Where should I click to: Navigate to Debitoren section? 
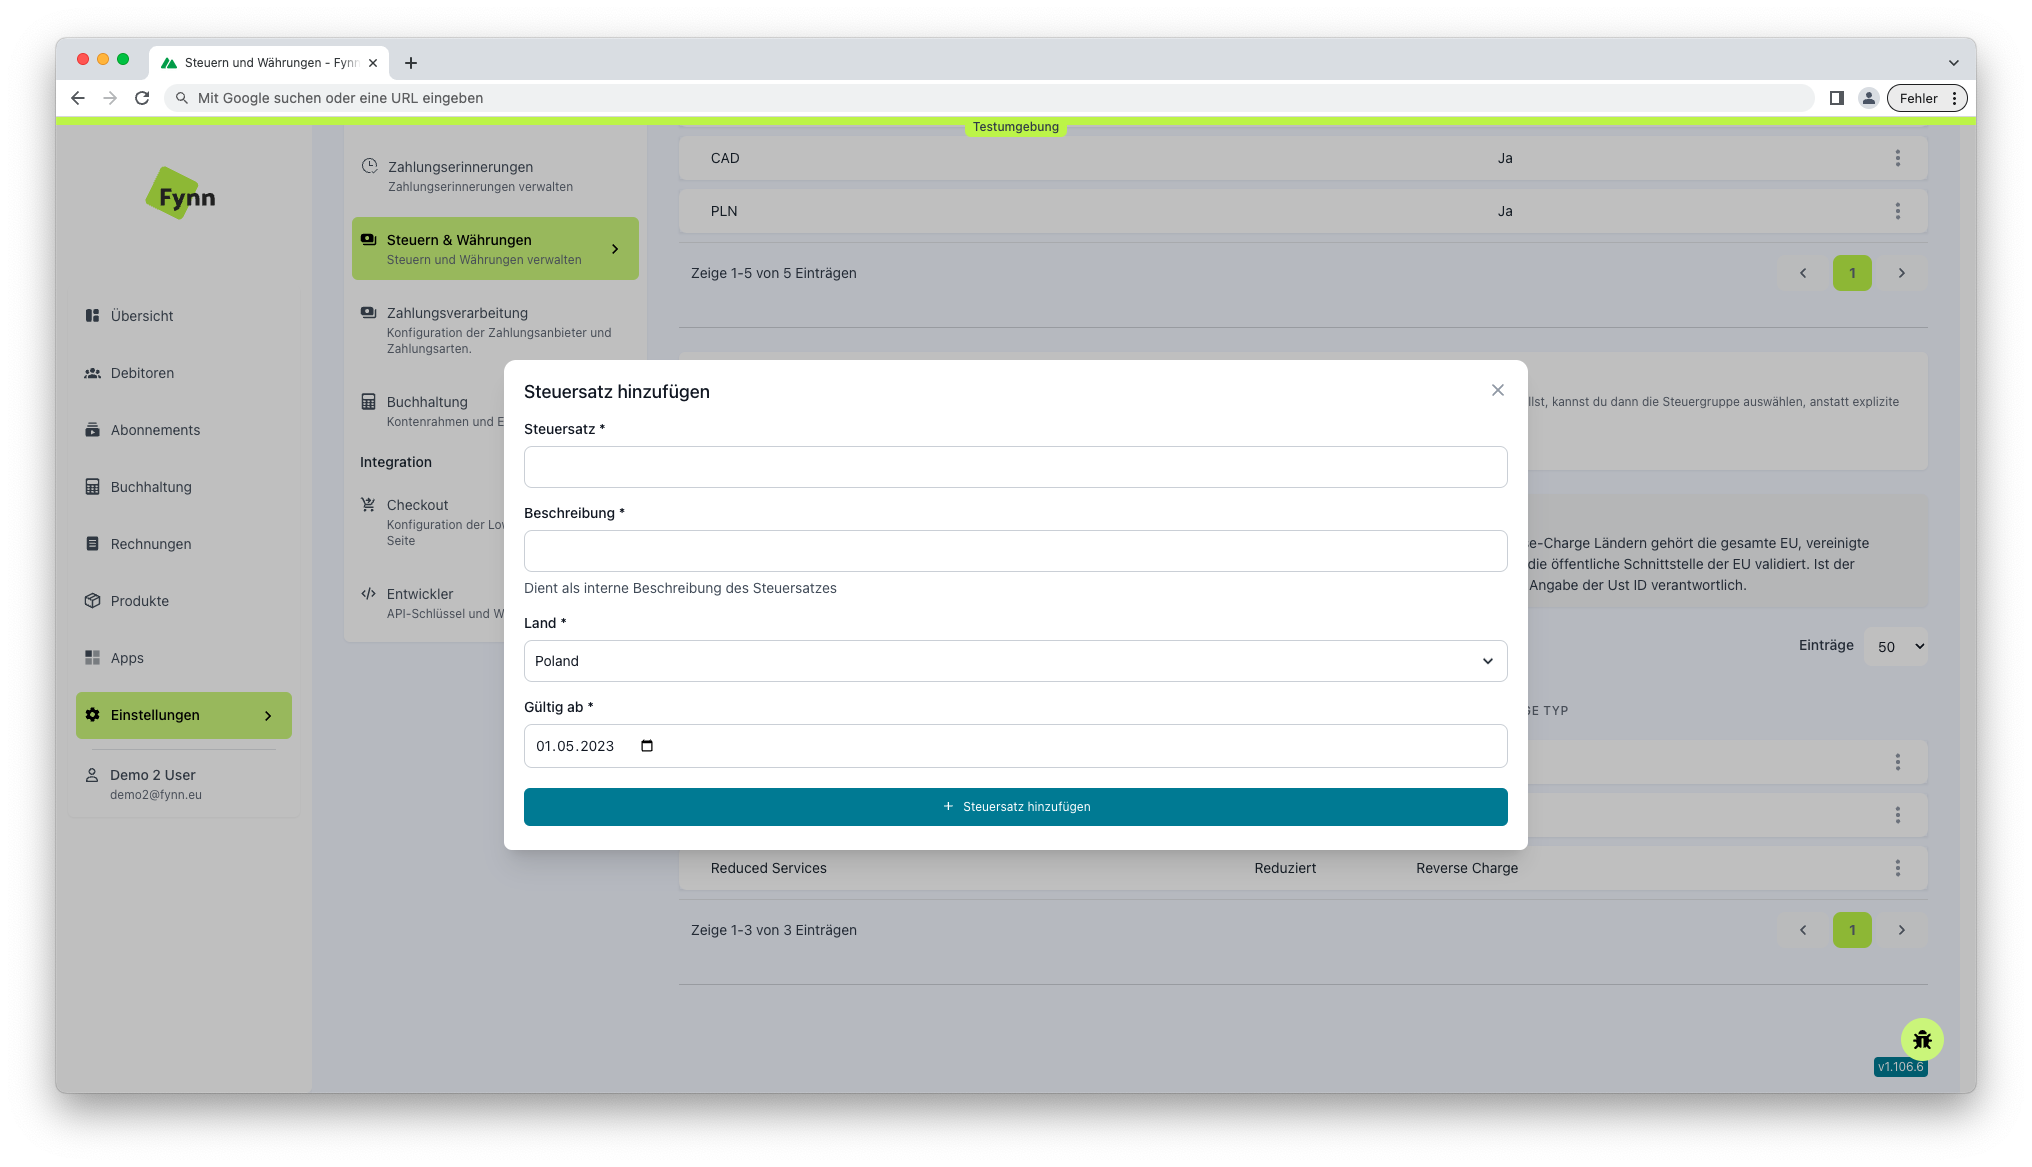pyautogui.click(x=145, y=373)
